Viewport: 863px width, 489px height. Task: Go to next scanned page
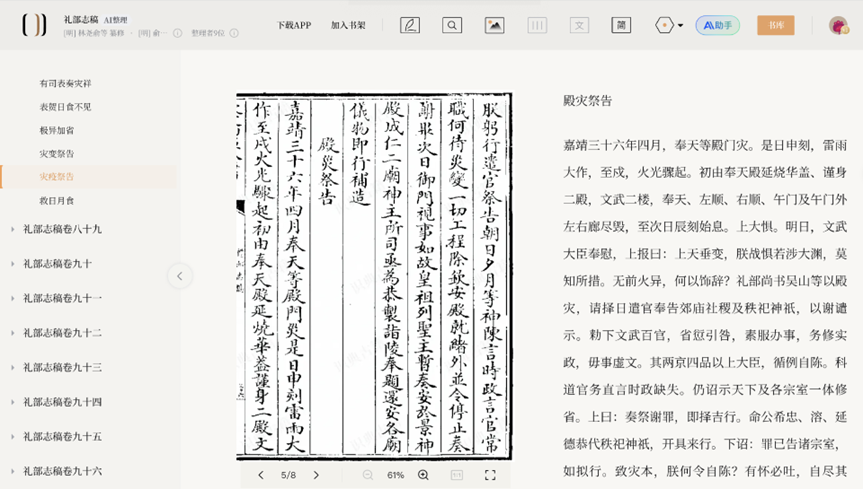(316, 475)
